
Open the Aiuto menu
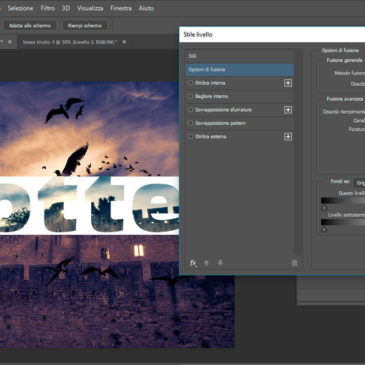tap(146, 8)
